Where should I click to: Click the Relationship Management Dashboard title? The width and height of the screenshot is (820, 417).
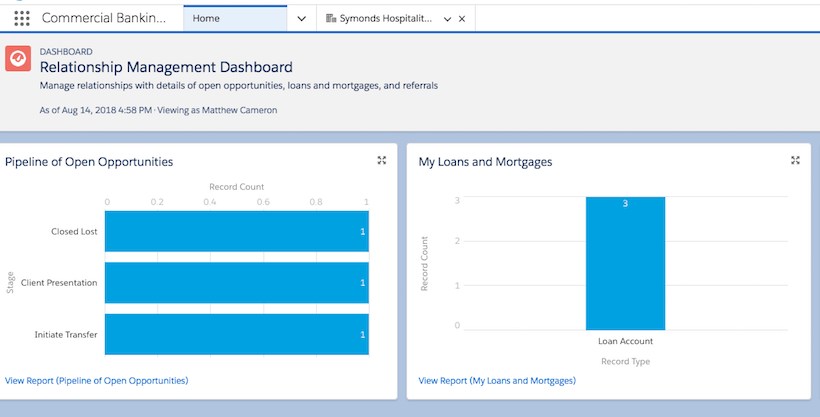[166, 67]
